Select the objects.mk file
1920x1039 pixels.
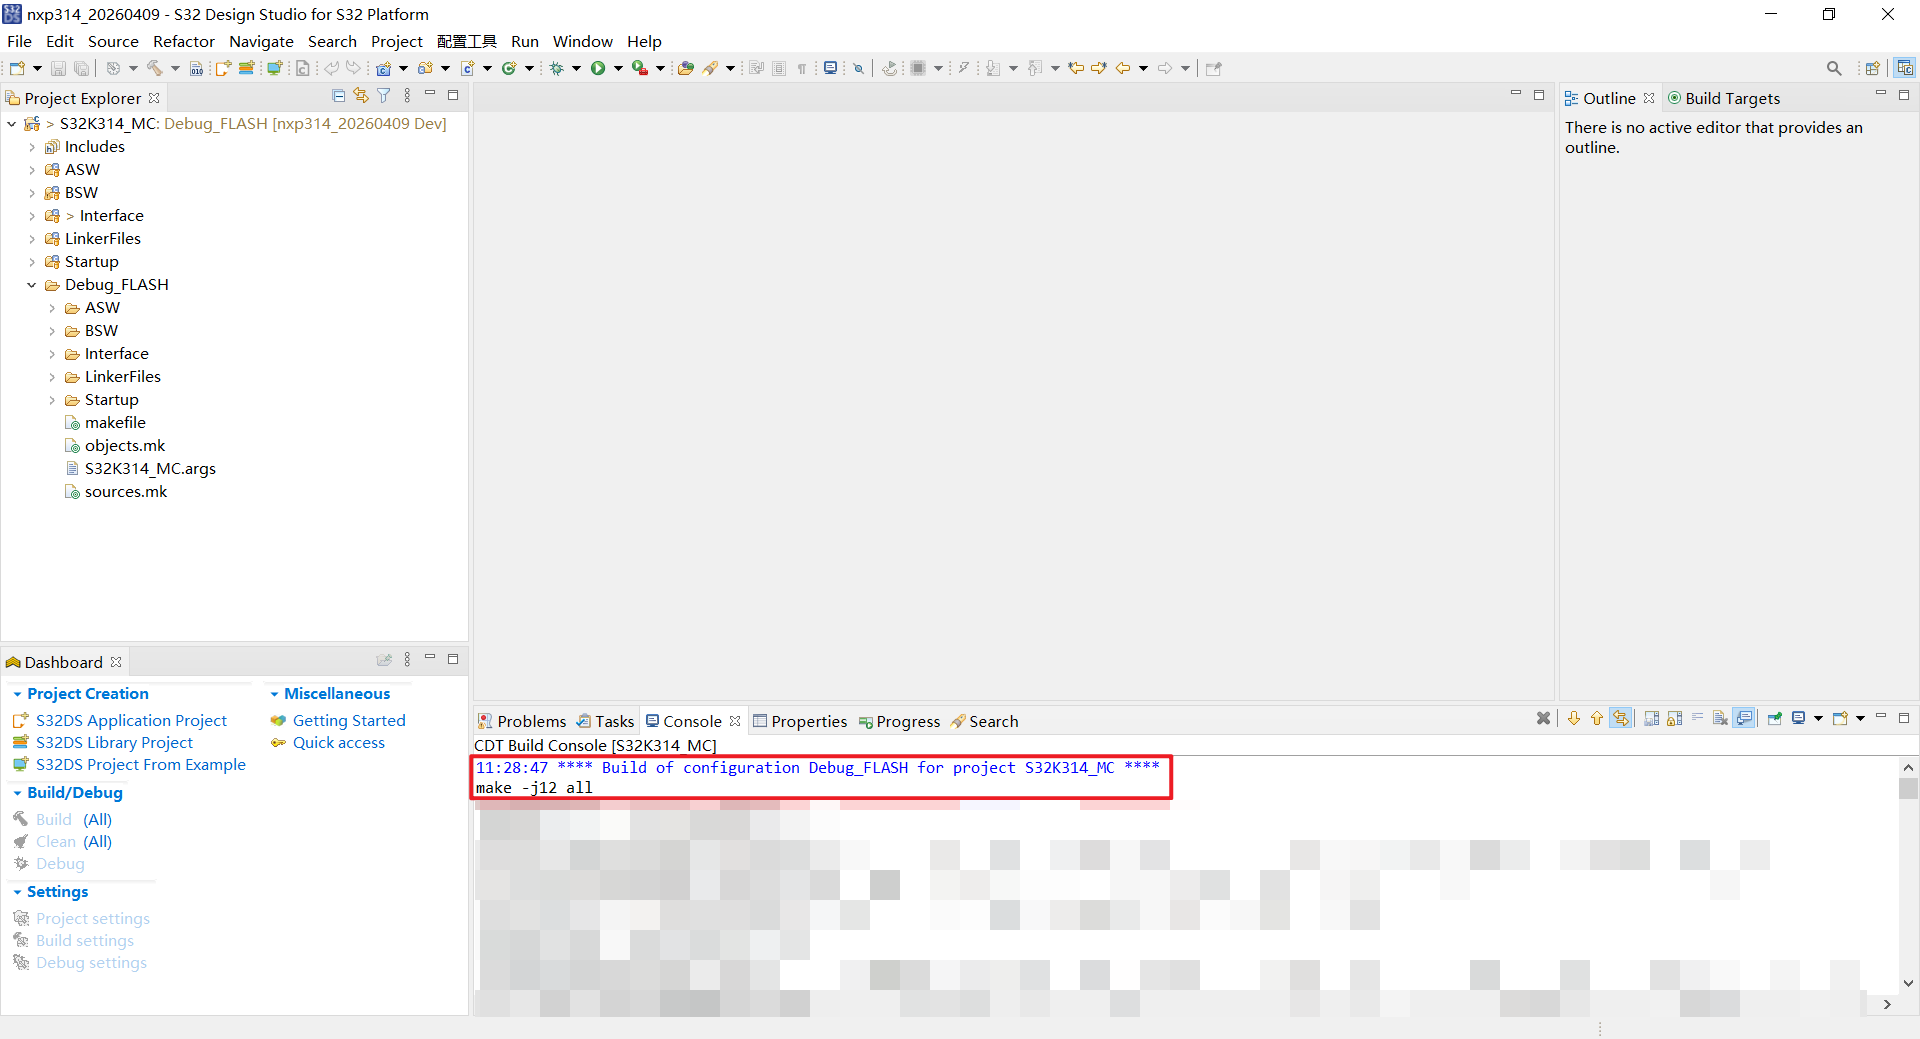click(125, 446)
